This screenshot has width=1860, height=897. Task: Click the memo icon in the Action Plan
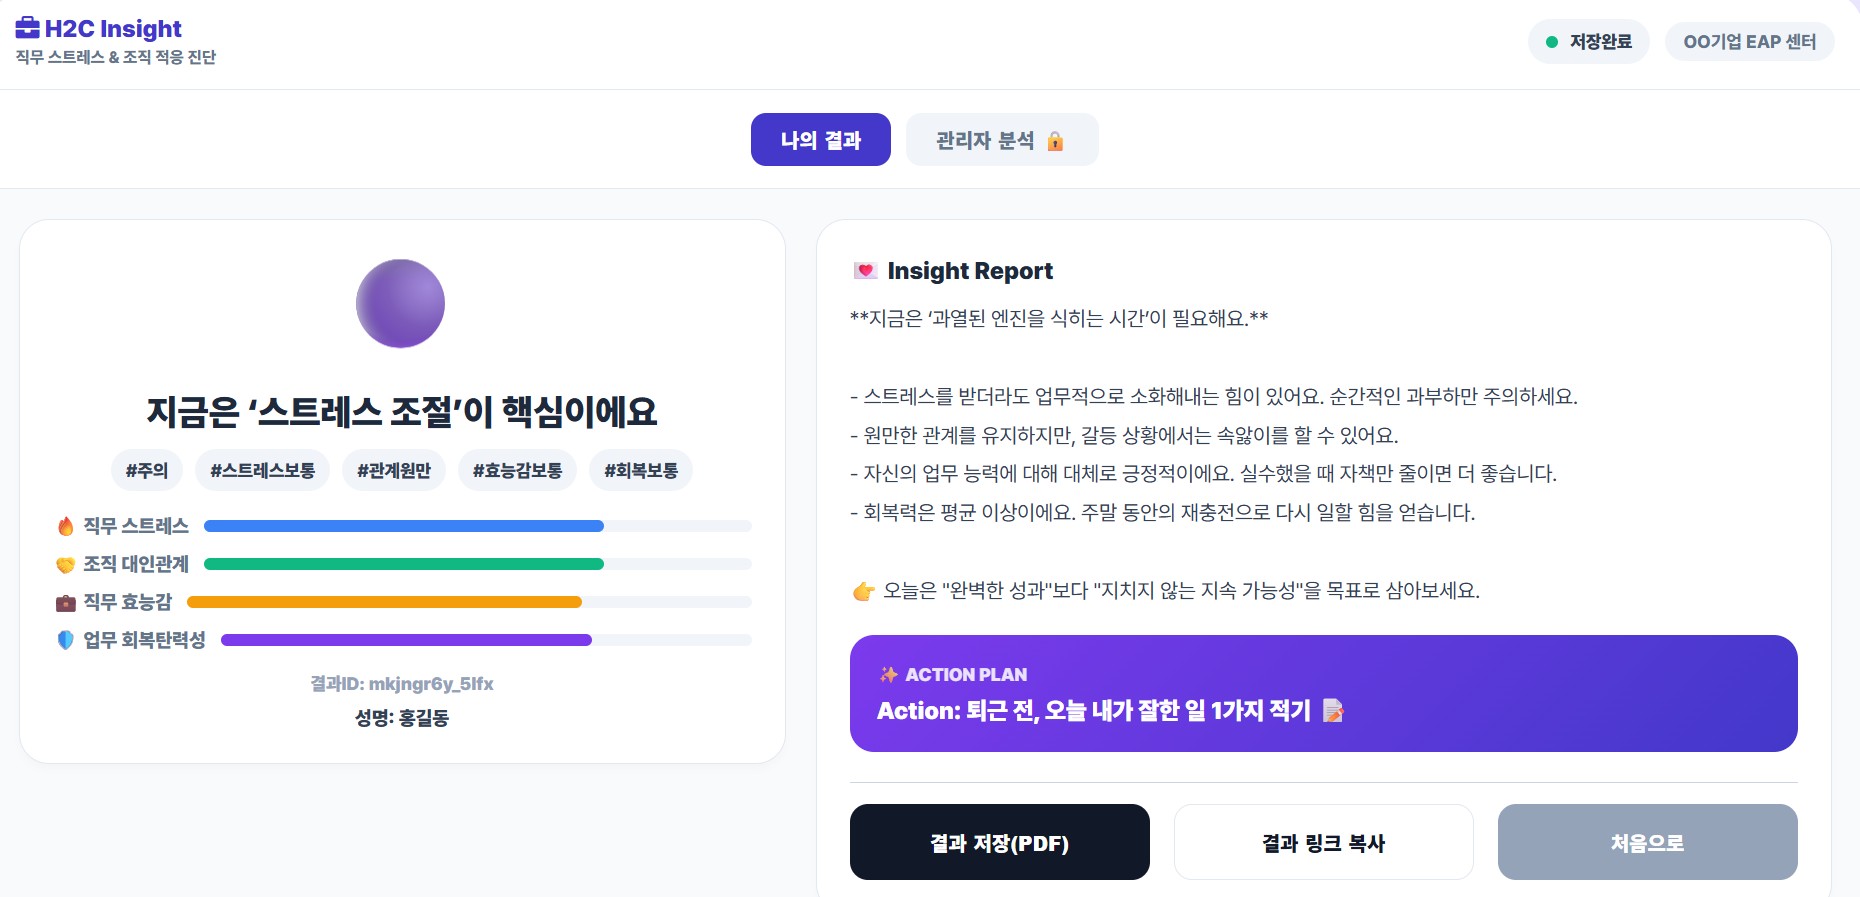pos(1332,711)
